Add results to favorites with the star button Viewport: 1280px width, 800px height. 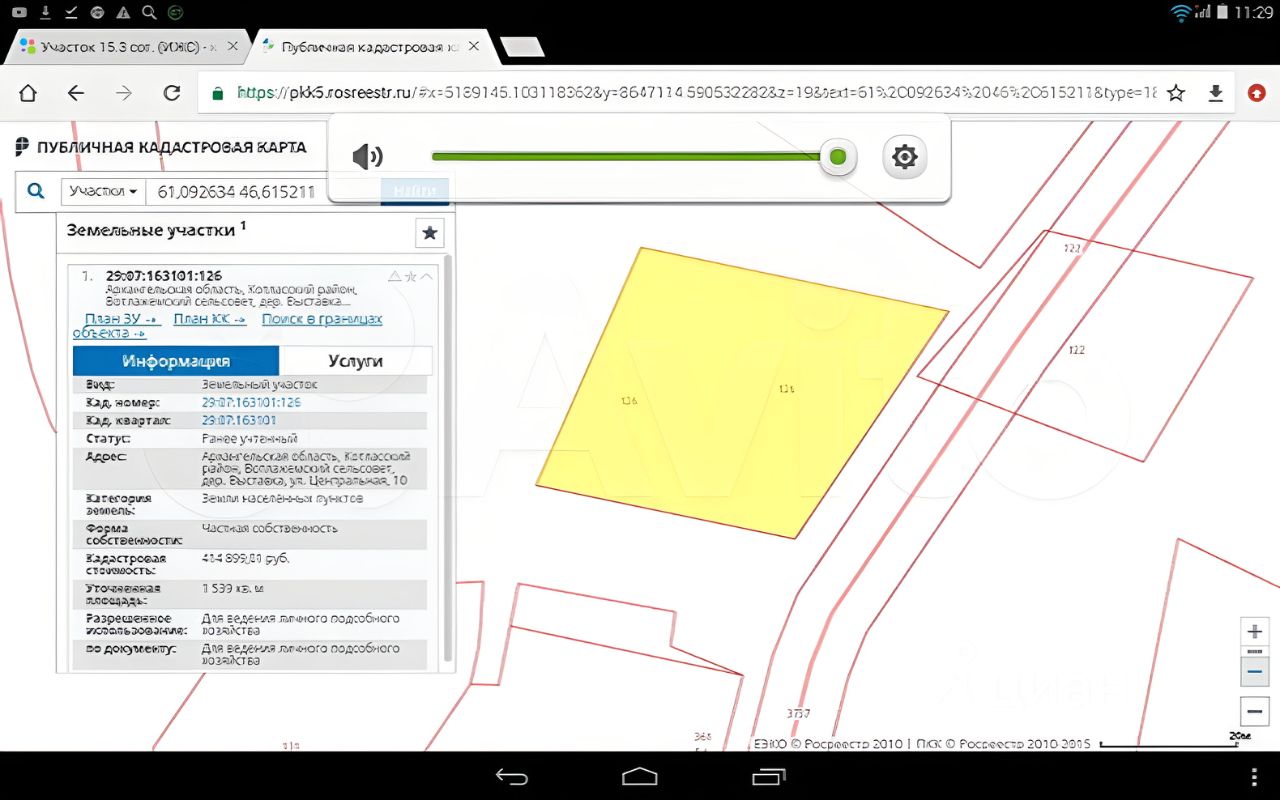pyautogui.click(x=429, y=233)
